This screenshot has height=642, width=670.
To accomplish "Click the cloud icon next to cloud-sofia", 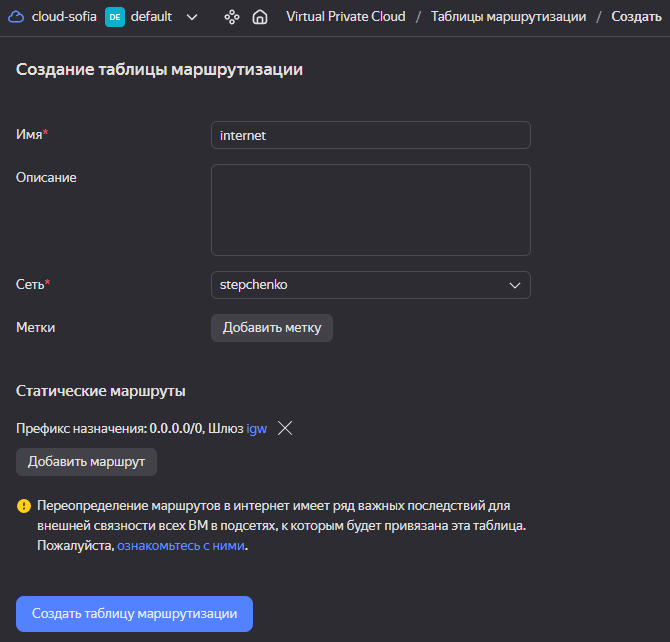I will (16, 17).
